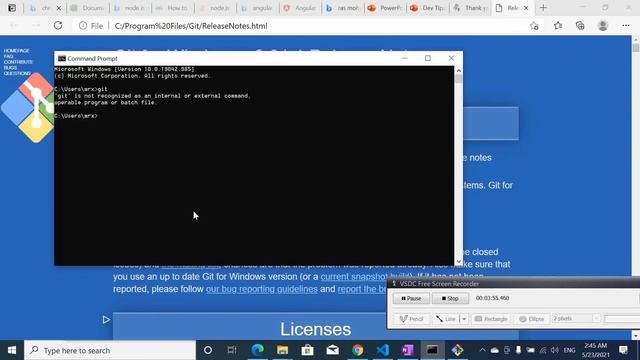
Task: Open Mail app from taskbar
Action: pos(333,350)
